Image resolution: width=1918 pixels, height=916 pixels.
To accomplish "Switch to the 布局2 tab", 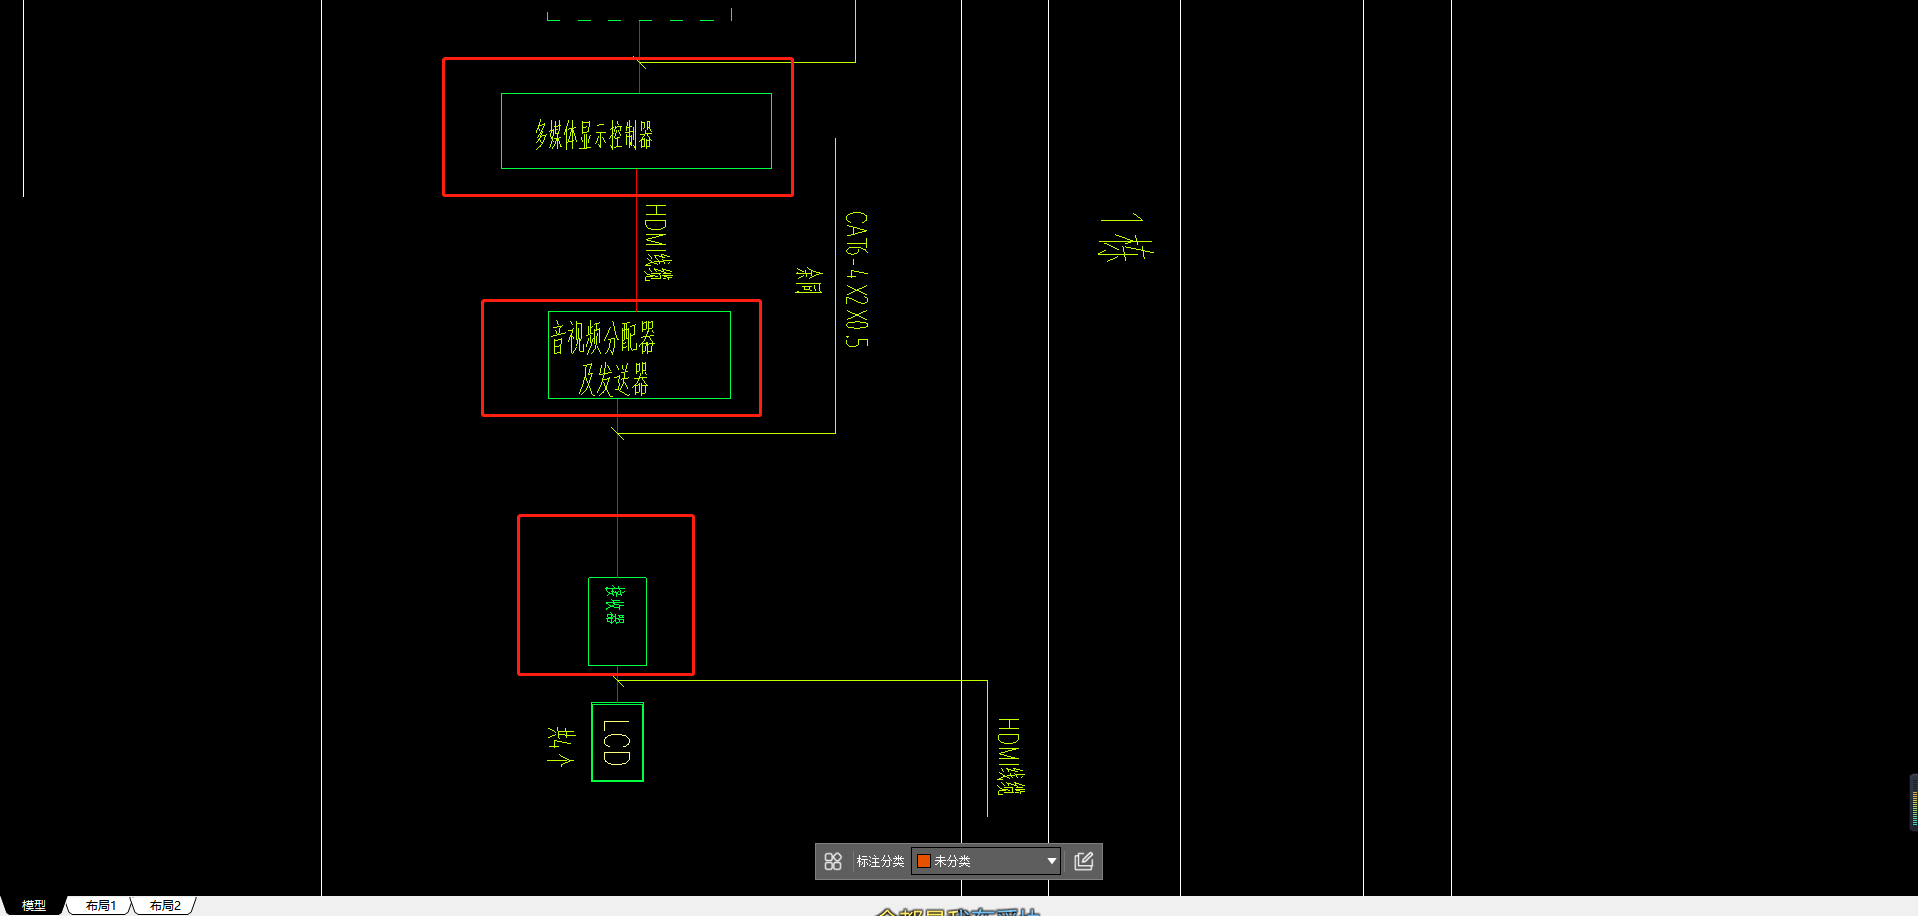I will tap(165, 905).
